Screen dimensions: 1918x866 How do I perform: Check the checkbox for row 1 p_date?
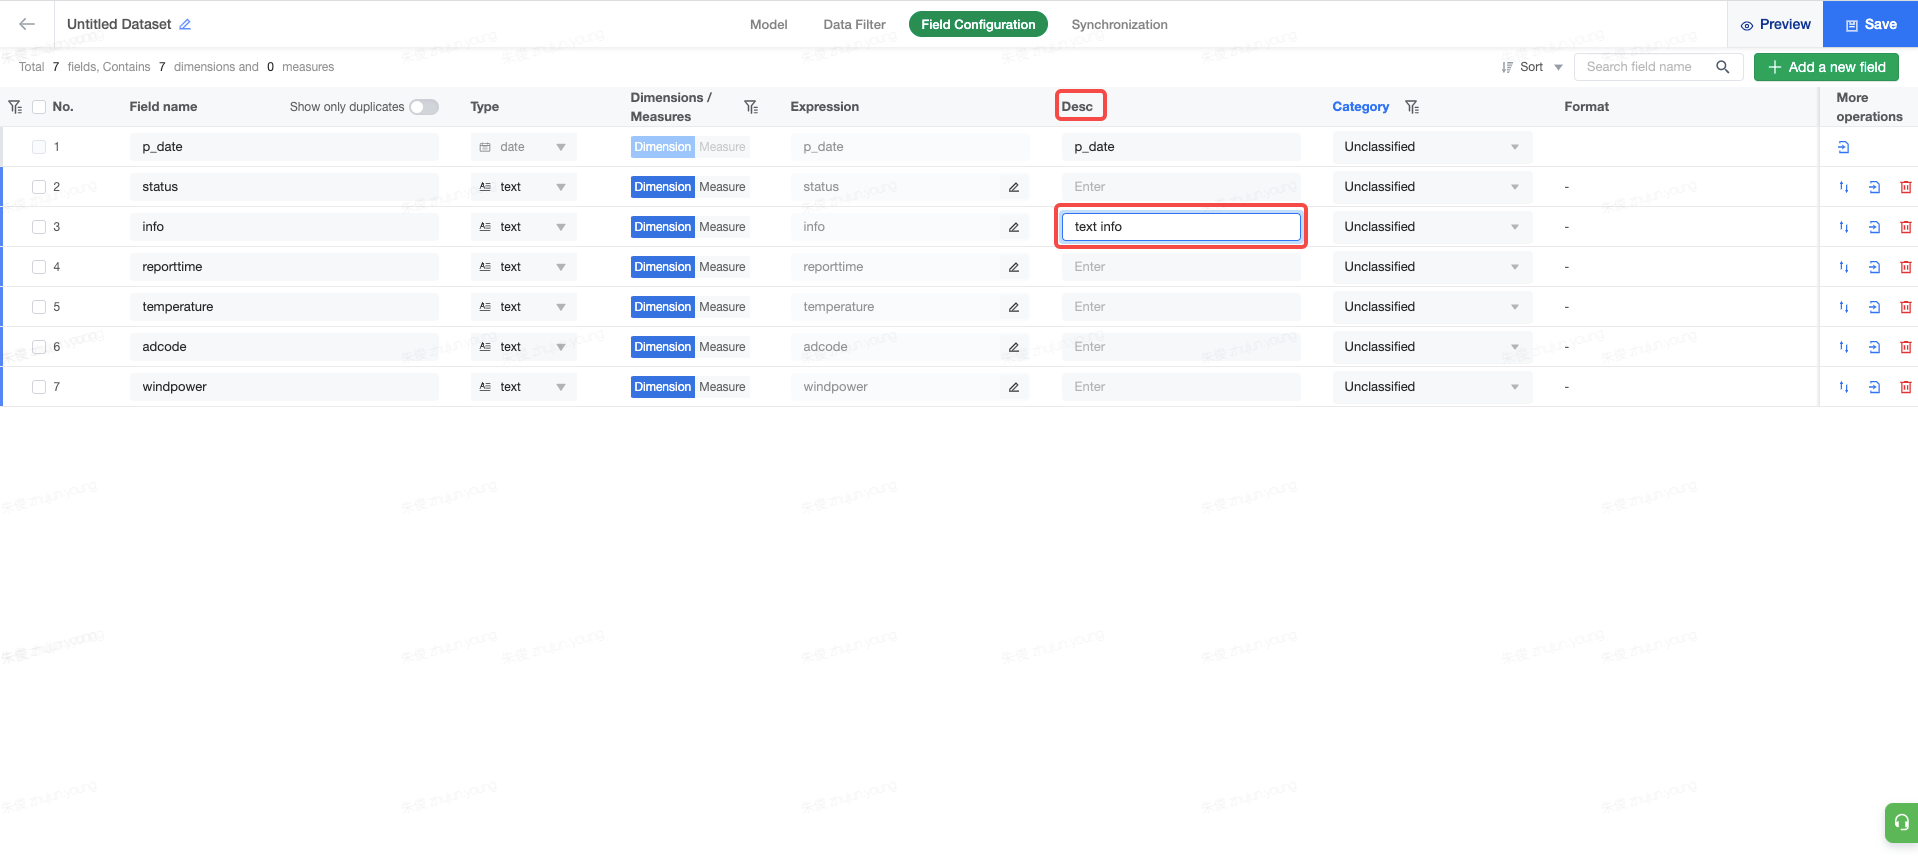[39, 147]
